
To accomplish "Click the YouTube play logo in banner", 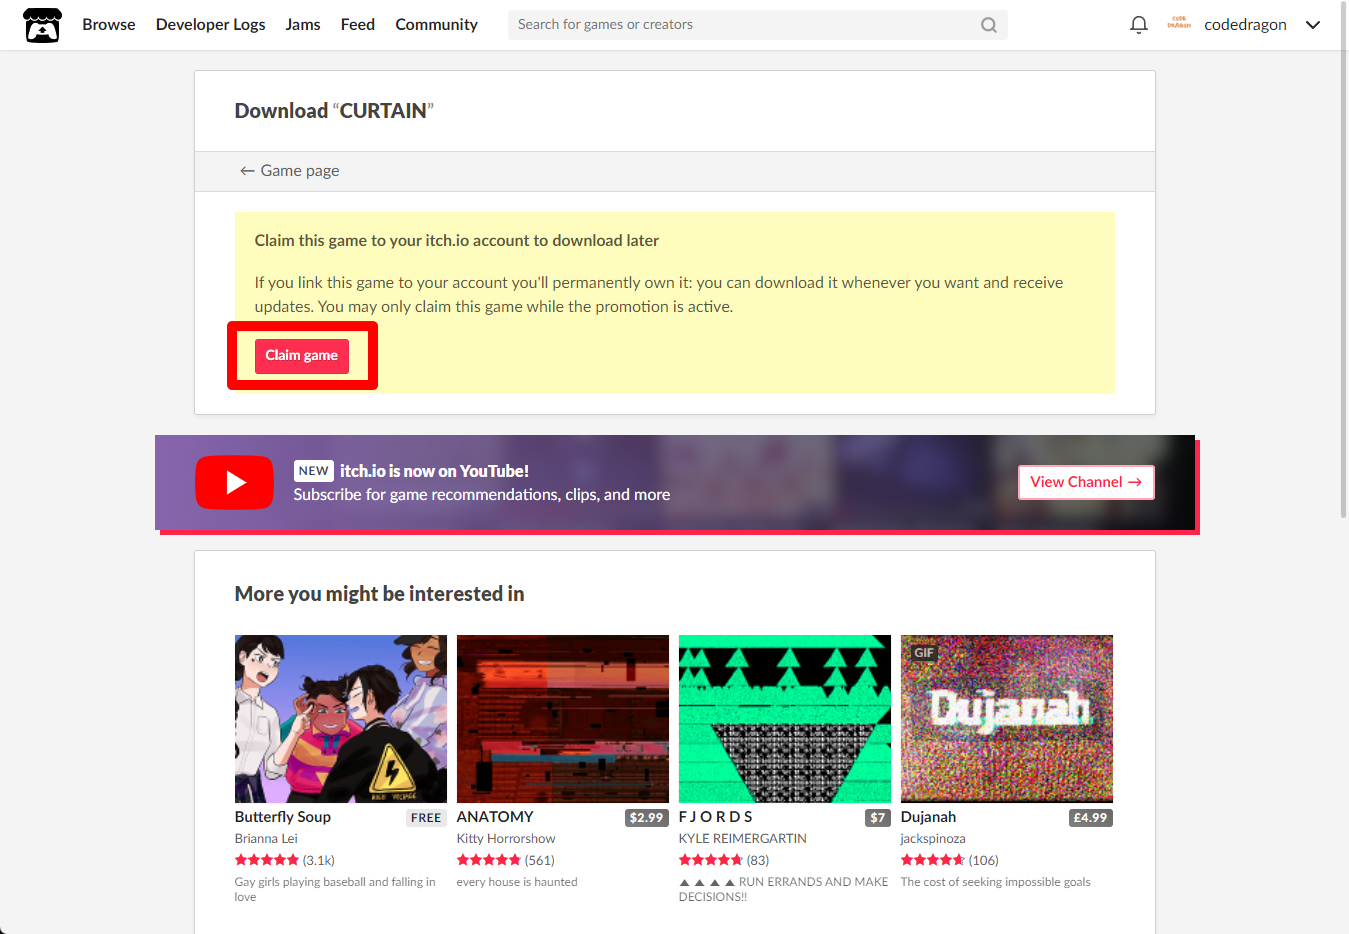I will pyautogui.click(x=234, y=482).
